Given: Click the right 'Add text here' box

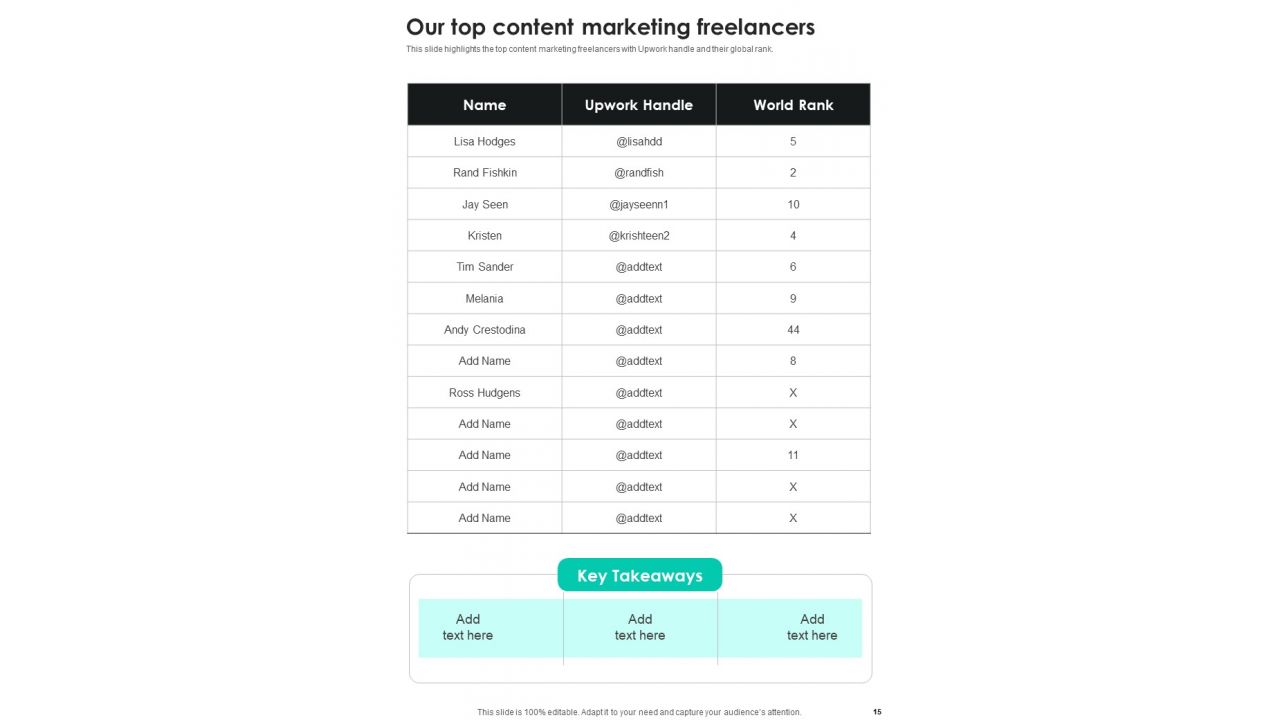Looking at the screenshot, I should pos(790,628).
